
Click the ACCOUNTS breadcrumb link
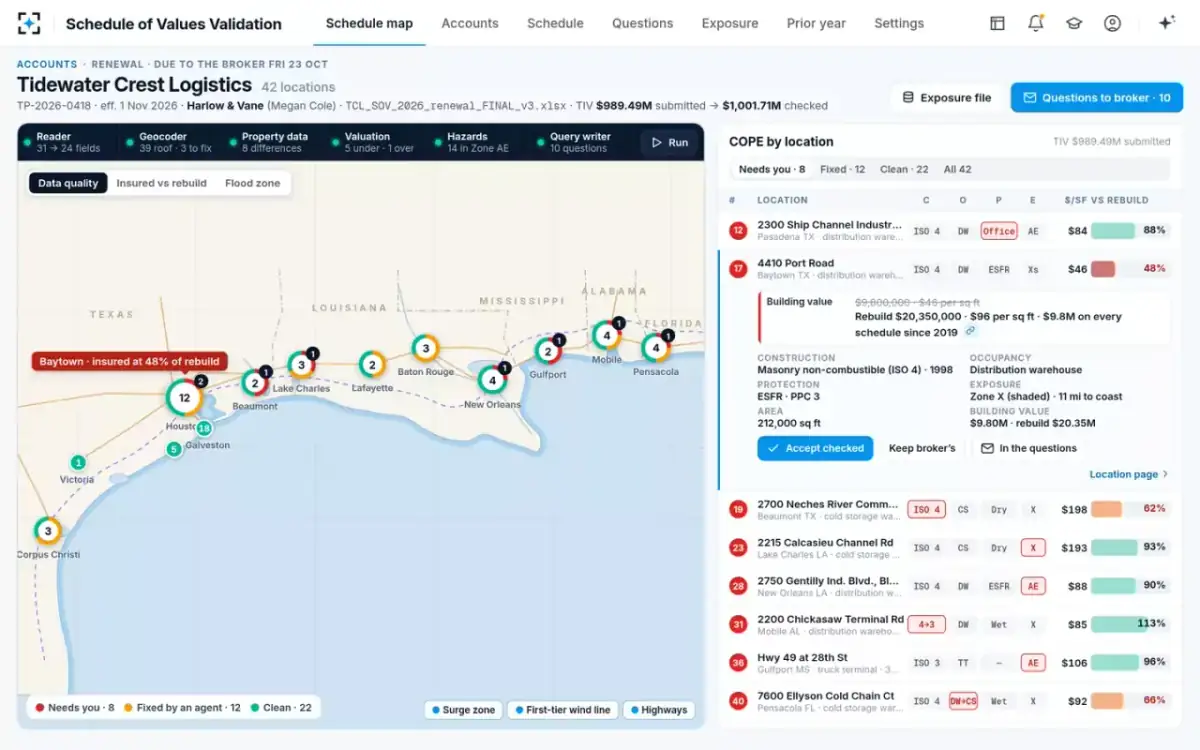[47, 64]
